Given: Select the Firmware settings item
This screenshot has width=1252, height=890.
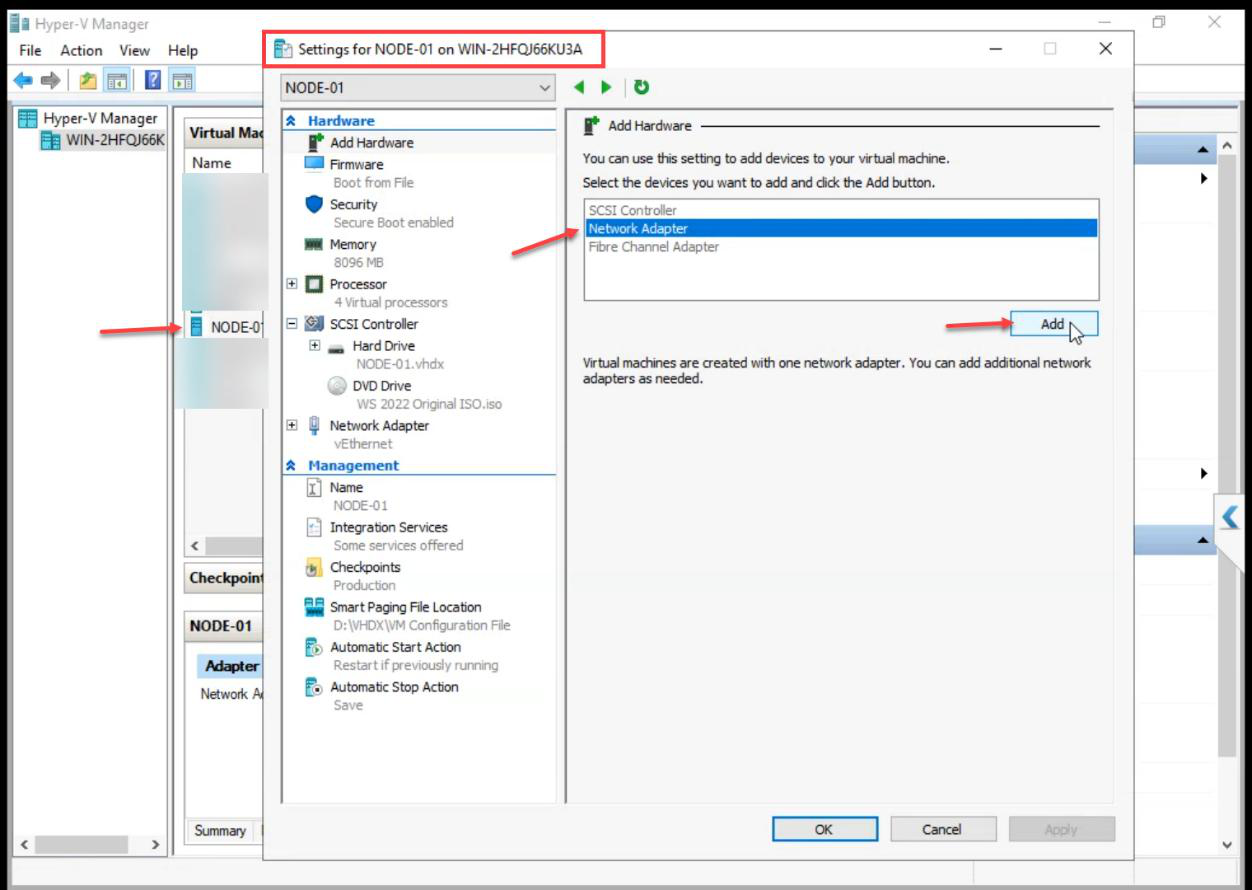Looking at the screenshot, I should (356, 164).
